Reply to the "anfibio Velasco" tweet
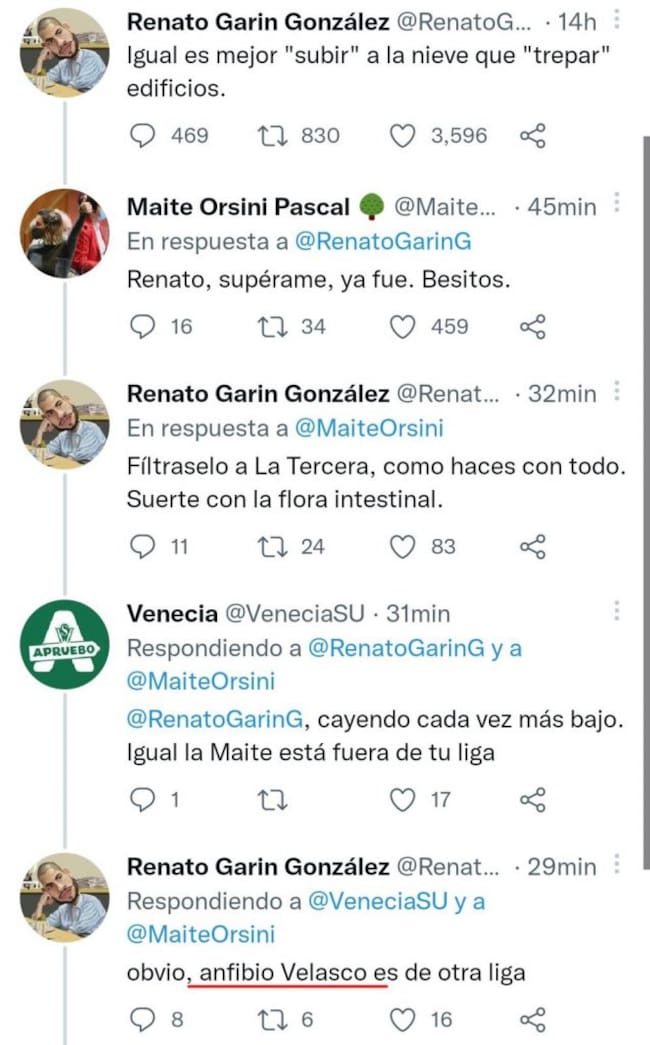The height and width of the screenshot is (1045, 650). (145, 1019)
